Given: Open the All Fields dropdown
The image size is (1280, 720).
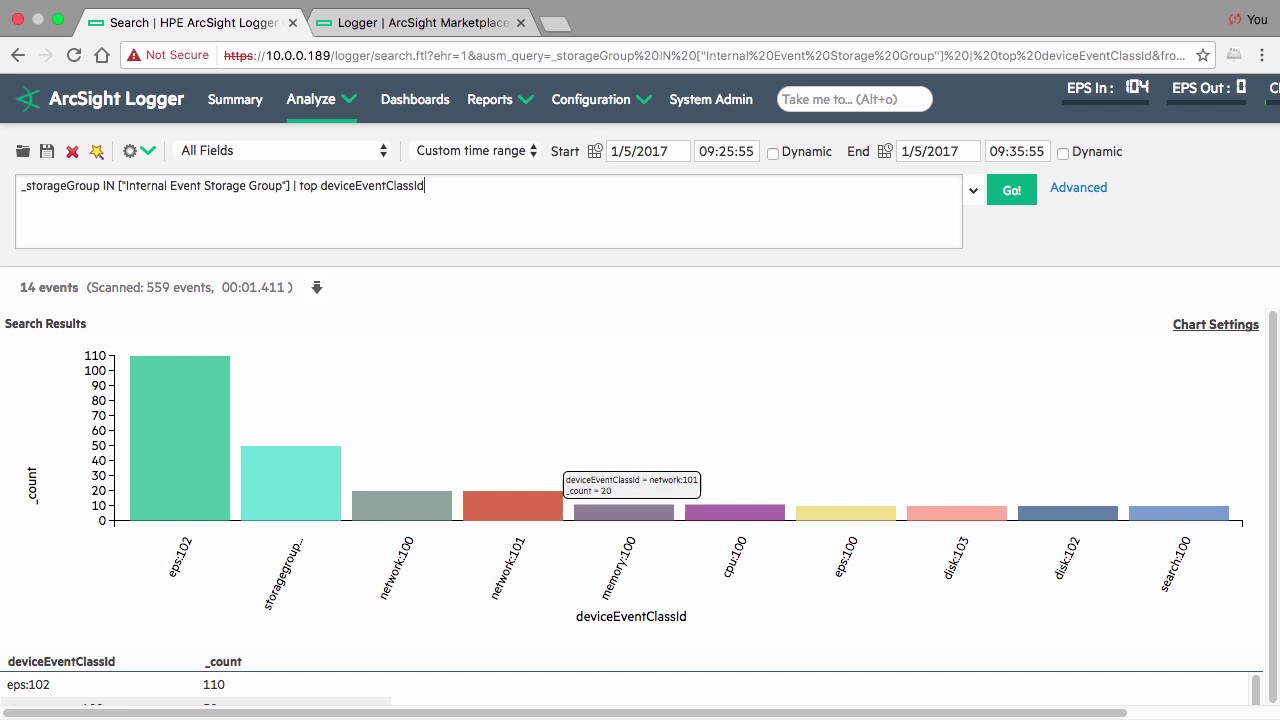Looking at the screenshot, I should coord(283,151).
